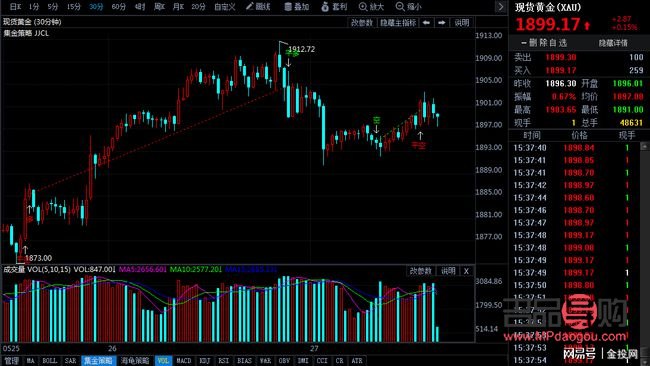
Task: Zoom in with the 放大 magnifier
Action: pos(371,7)
